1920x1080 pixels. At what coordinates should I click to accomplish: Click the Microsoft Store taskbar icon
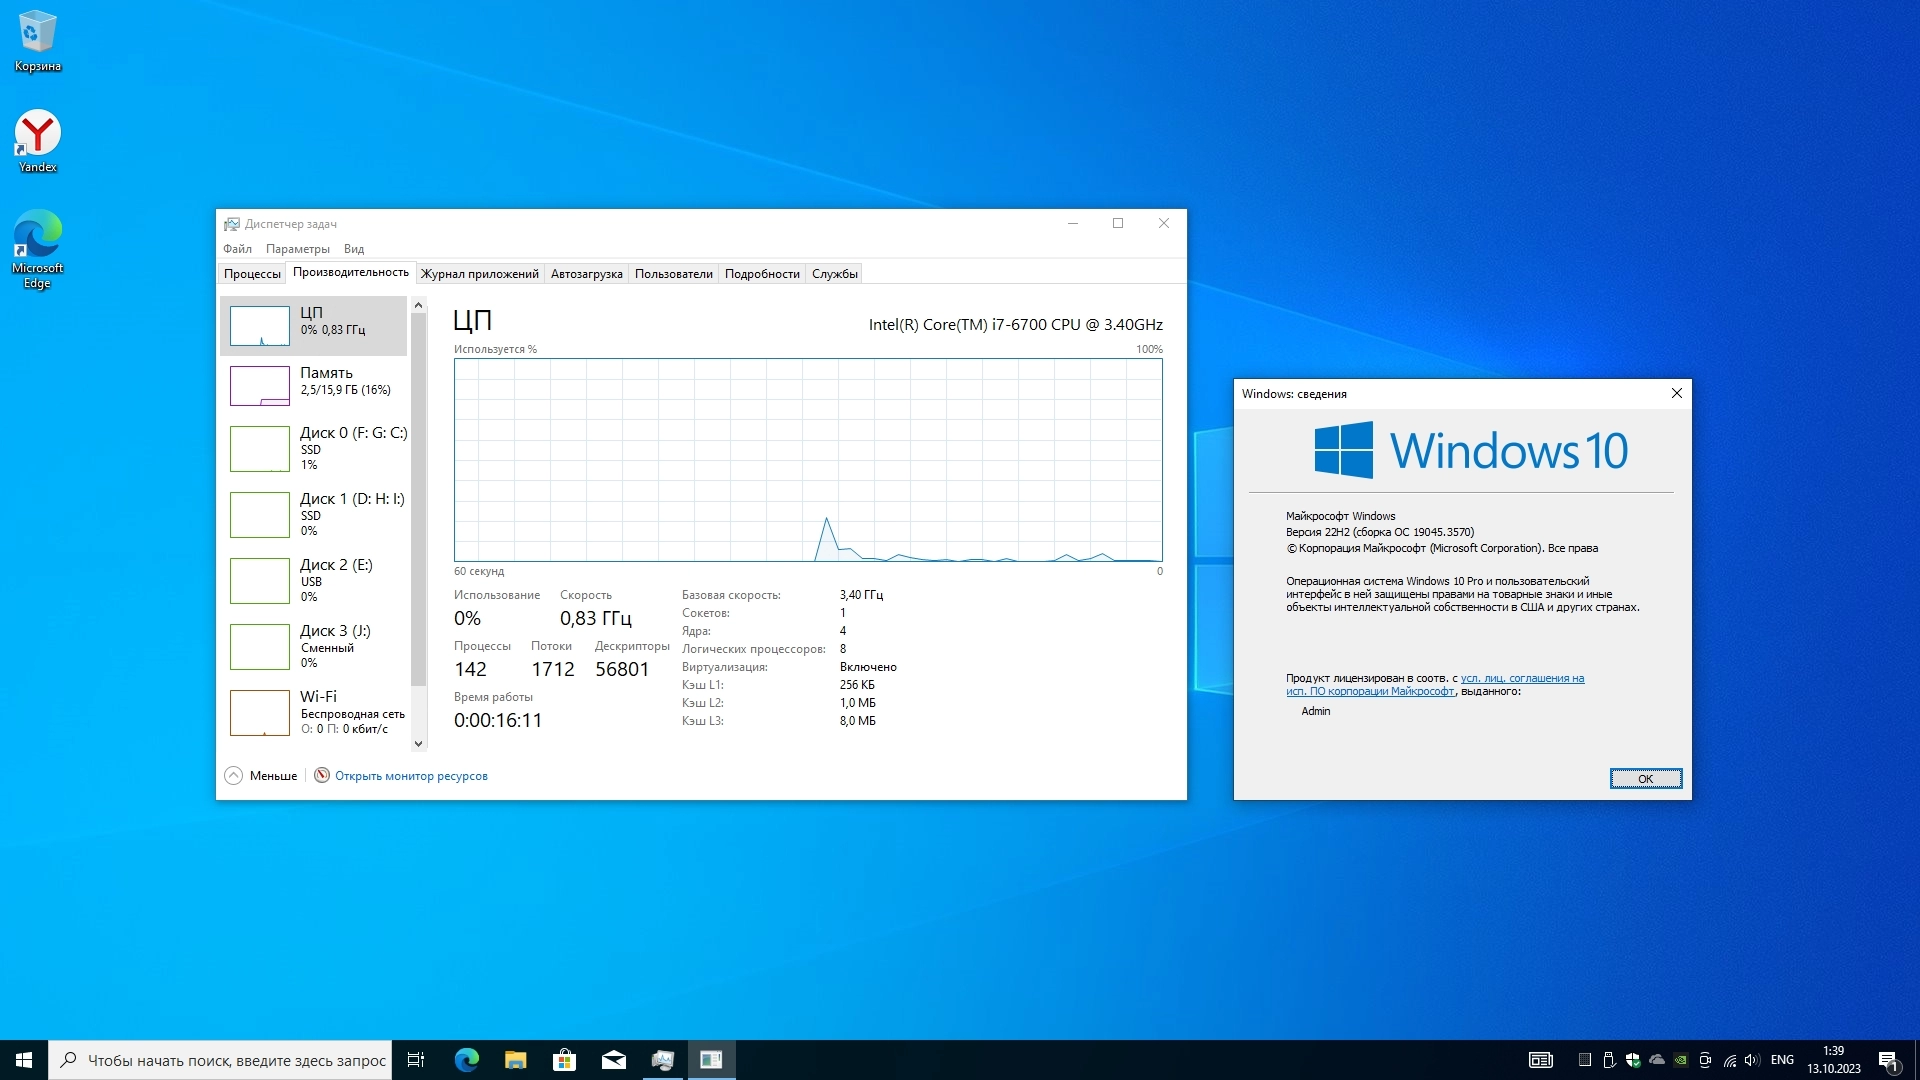tap(564, 1060)
